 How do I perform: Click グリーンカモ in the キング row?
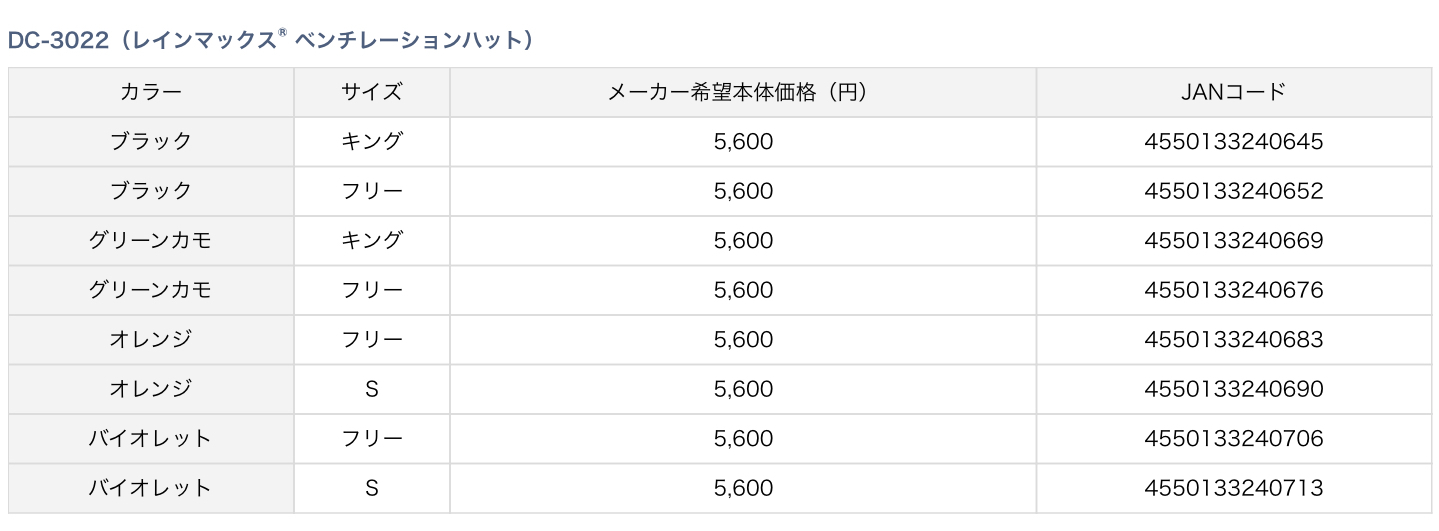click(x=151, y=240)
